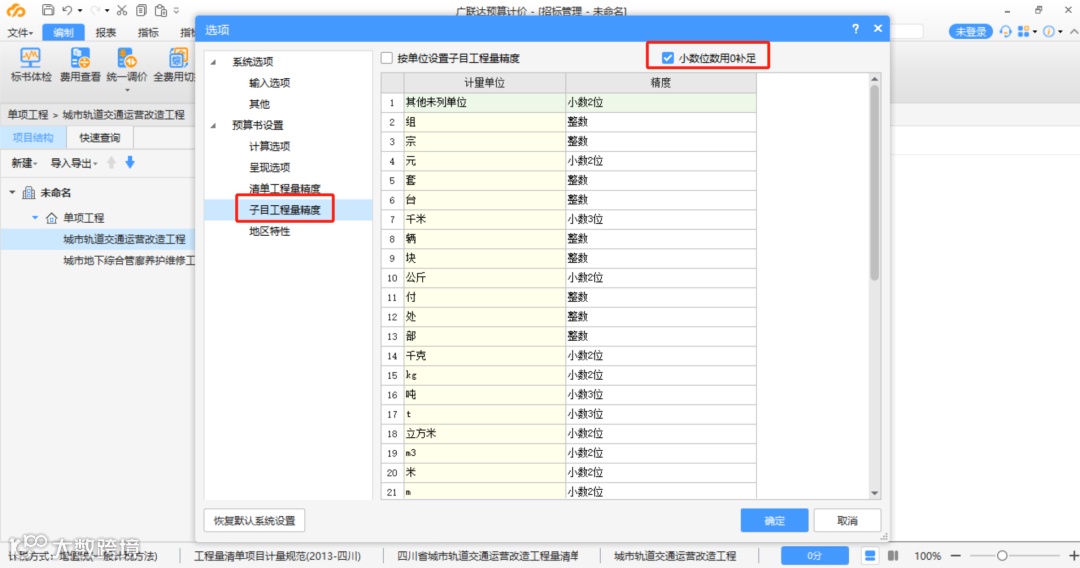Screen dimensions: 1080x568
Task: Open the 导入导出 dropdown
Action: point(74,163)
